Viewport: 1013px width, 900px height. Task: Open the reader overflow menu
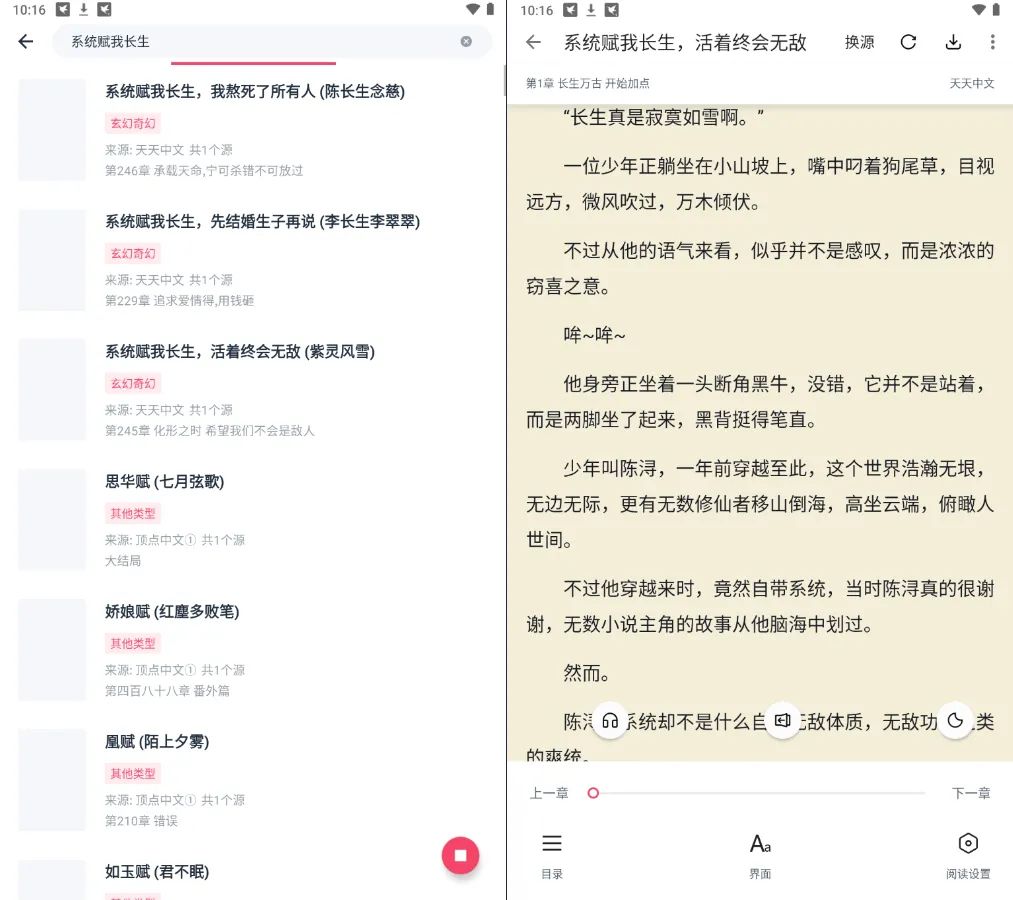tap(992, 42)
